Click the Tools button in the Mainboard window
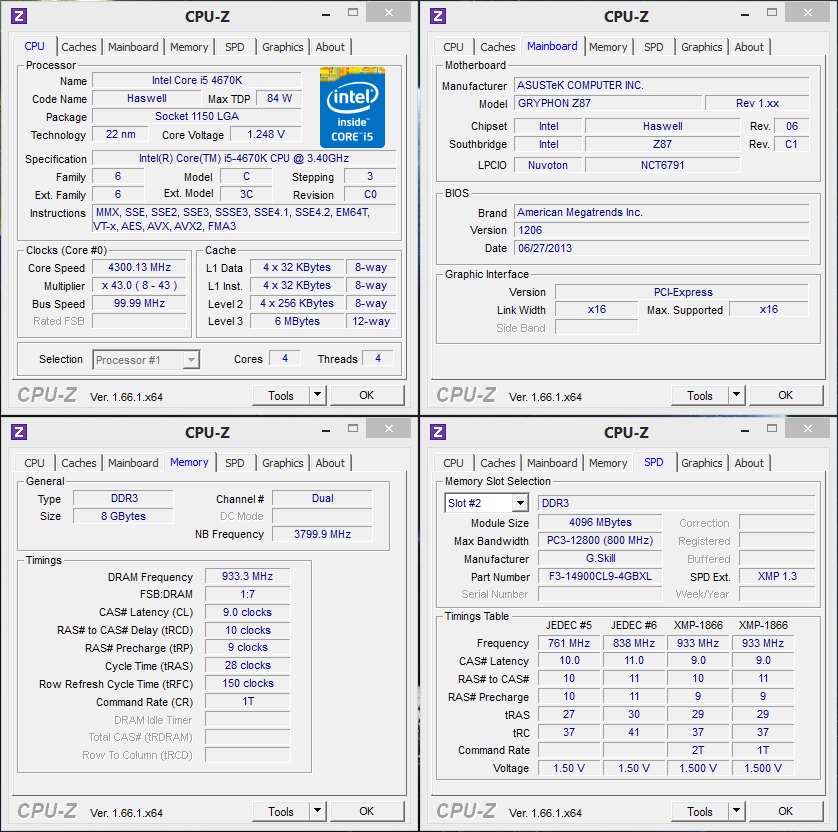Viewport: 838px width, 832px height. (x=700, y=395)
